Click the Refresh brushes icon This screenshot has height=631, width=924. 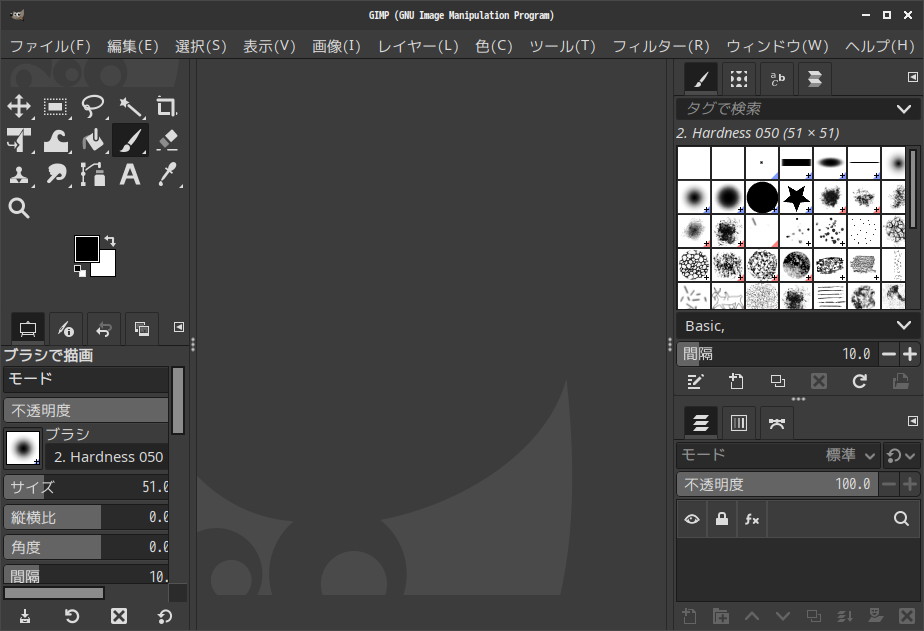click(860, 382)
